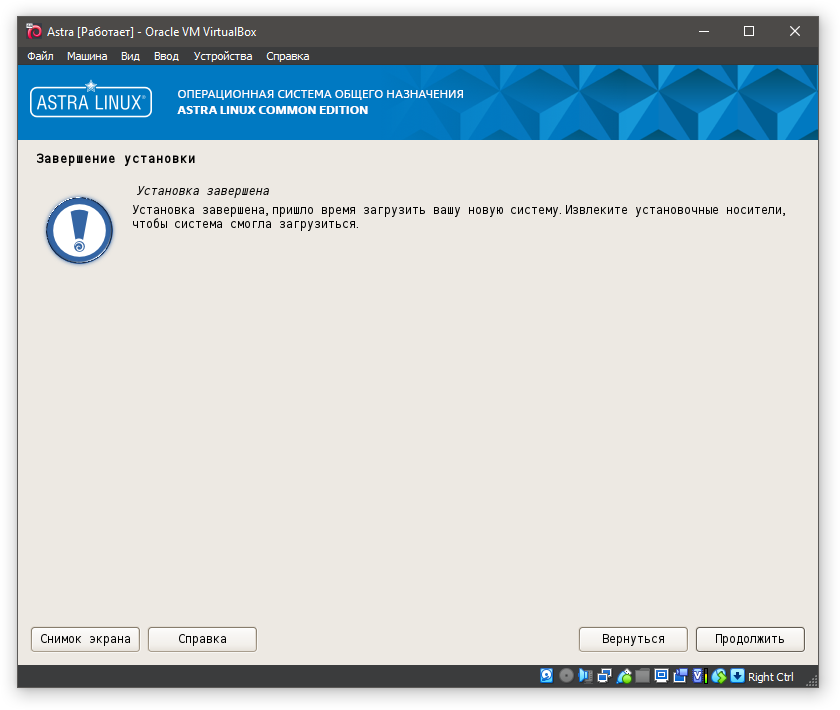Minimize the VirtualBox window
Viewport: 840px width, 710px height.
pyautogui.click(x=704, y=32)
